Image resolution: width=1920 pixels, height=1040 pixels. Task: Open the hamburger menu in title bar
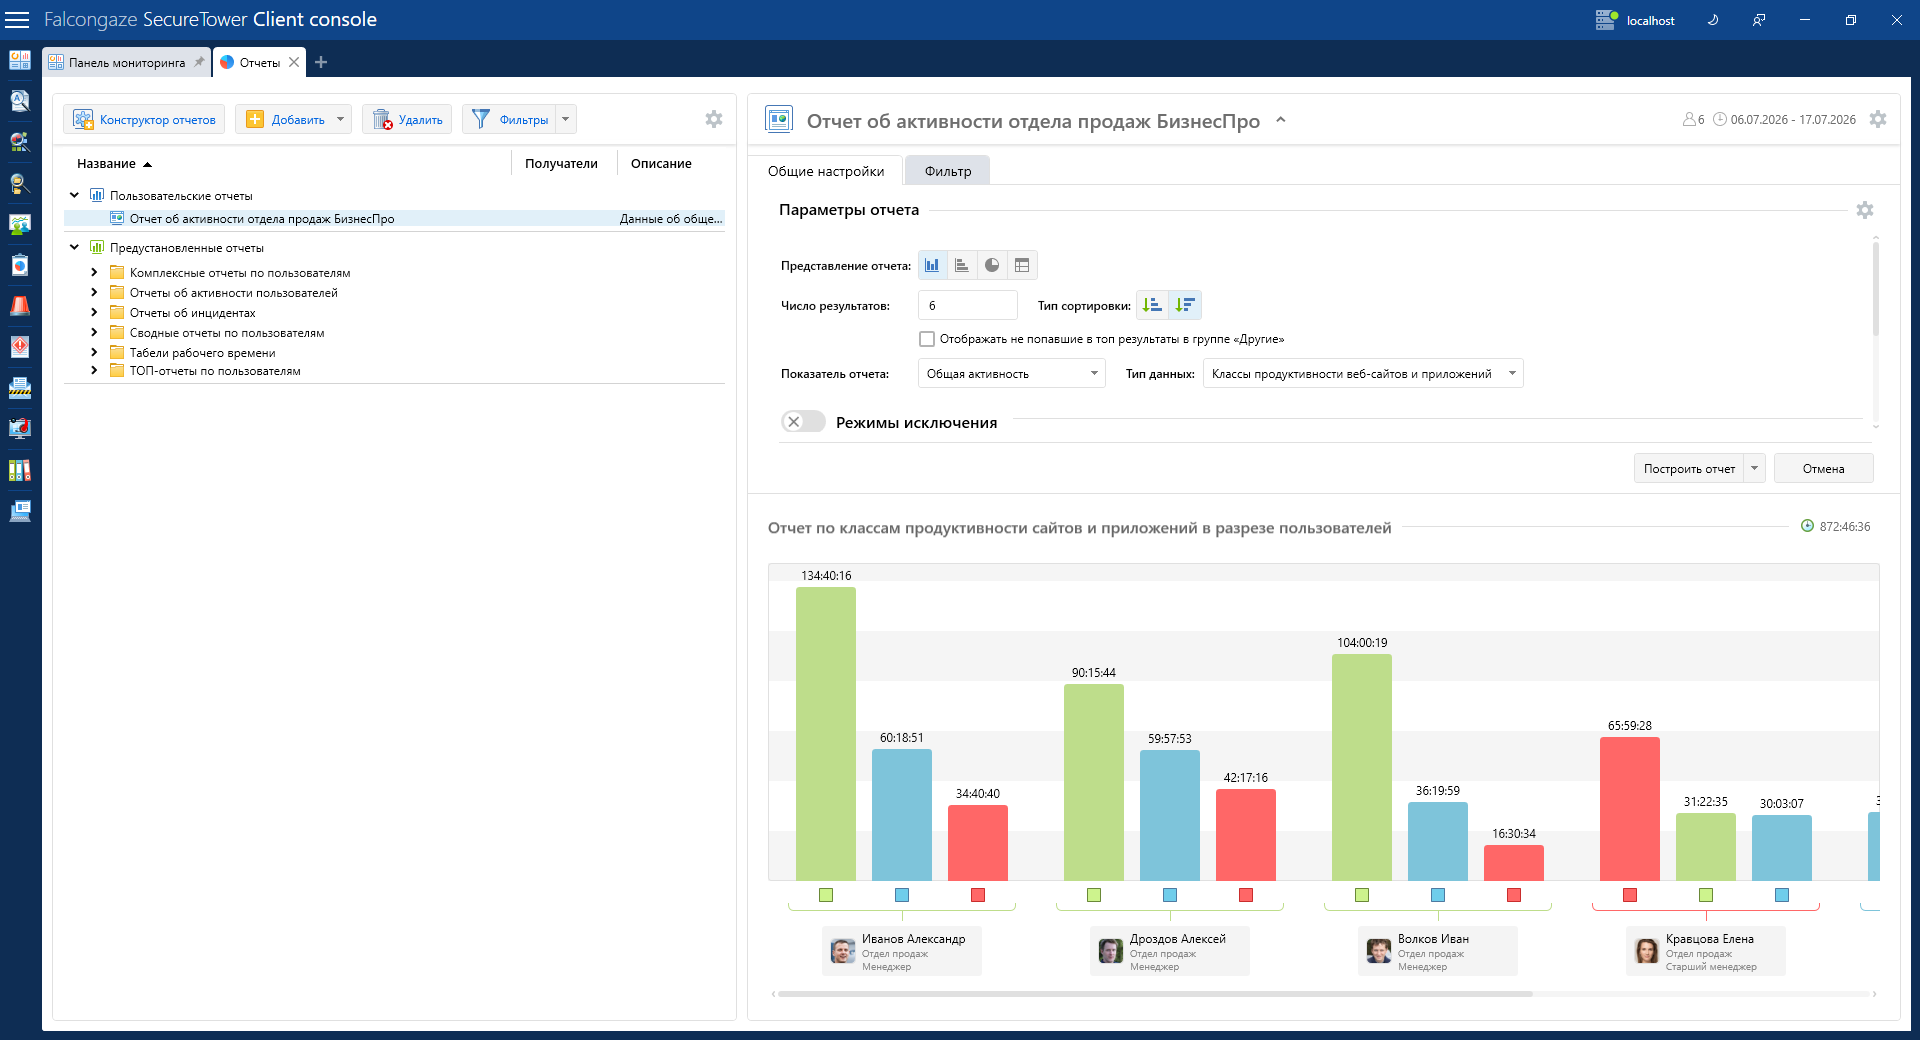(18, 20)
